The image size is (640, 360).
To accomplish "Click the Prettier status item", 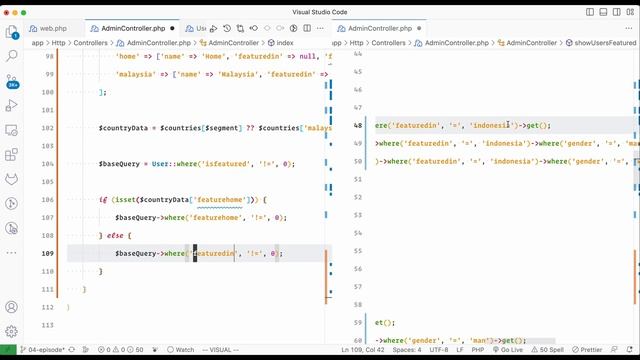I will point(587,350).
